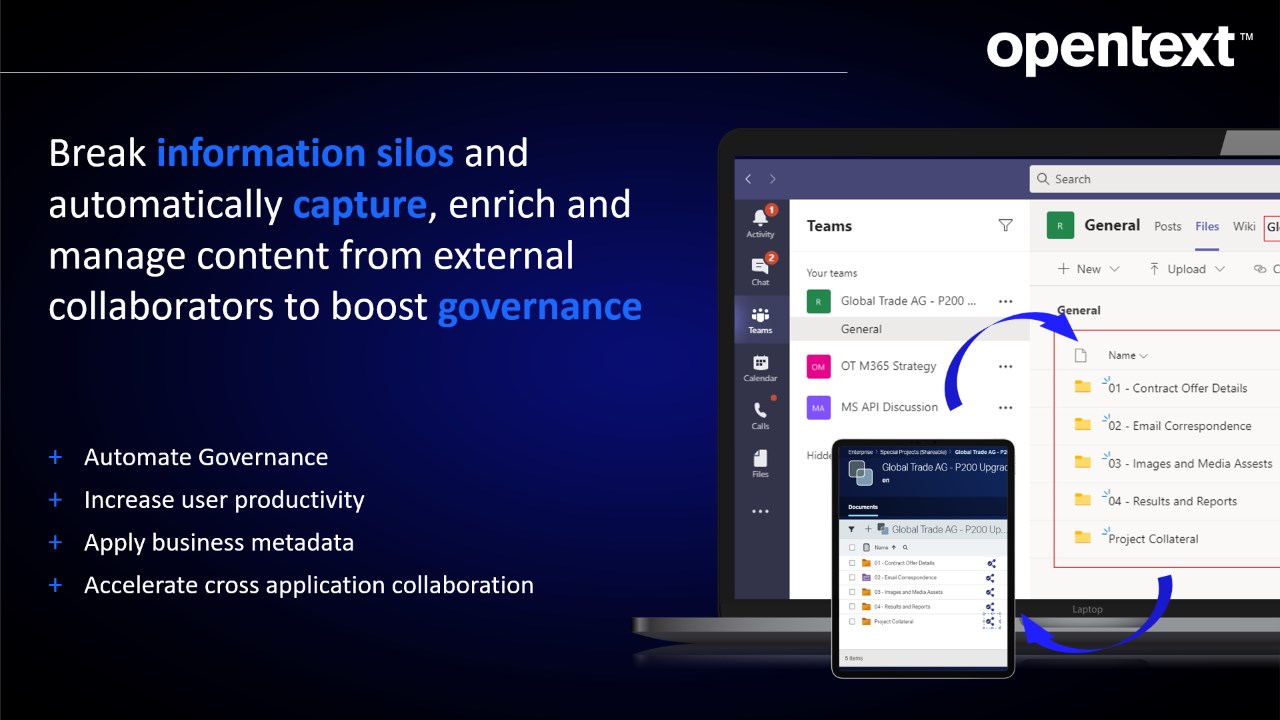Open the MS API Discussion team
1280x720 pixels.
(889, 408)
